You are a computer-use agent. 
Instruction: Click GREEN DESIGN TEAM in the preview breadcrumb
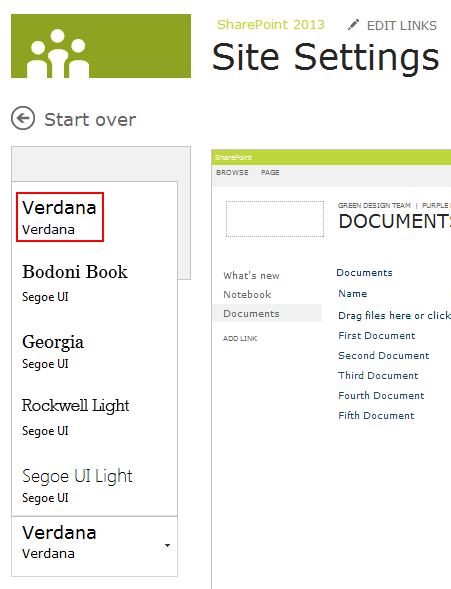[x=374, y=205]
